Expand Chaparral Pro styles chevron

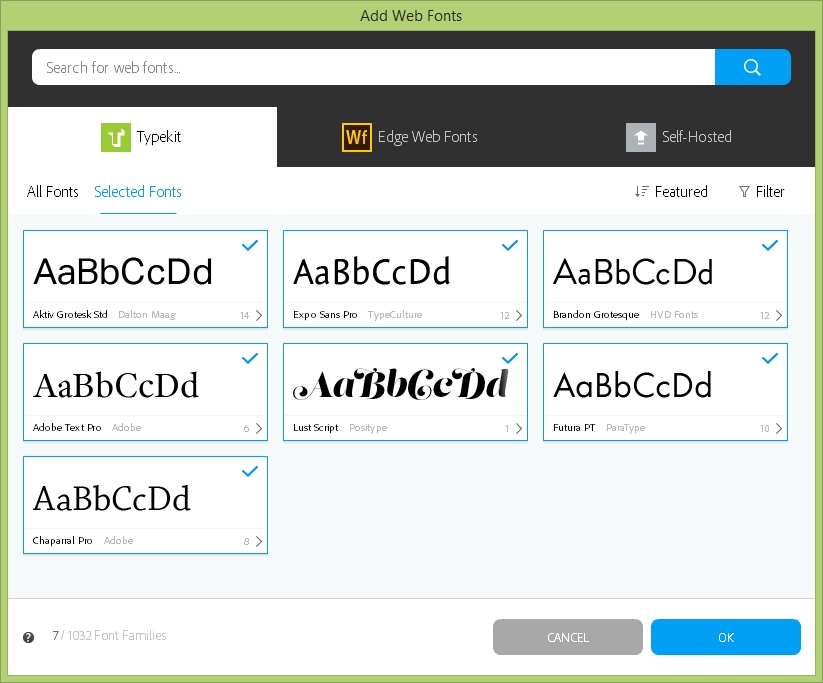[x=259, y=541]
